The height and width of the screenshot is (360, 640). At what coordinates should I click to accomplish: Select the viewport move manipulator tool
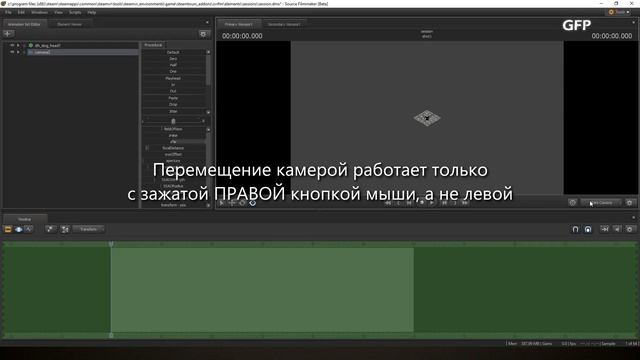(232, 203)
